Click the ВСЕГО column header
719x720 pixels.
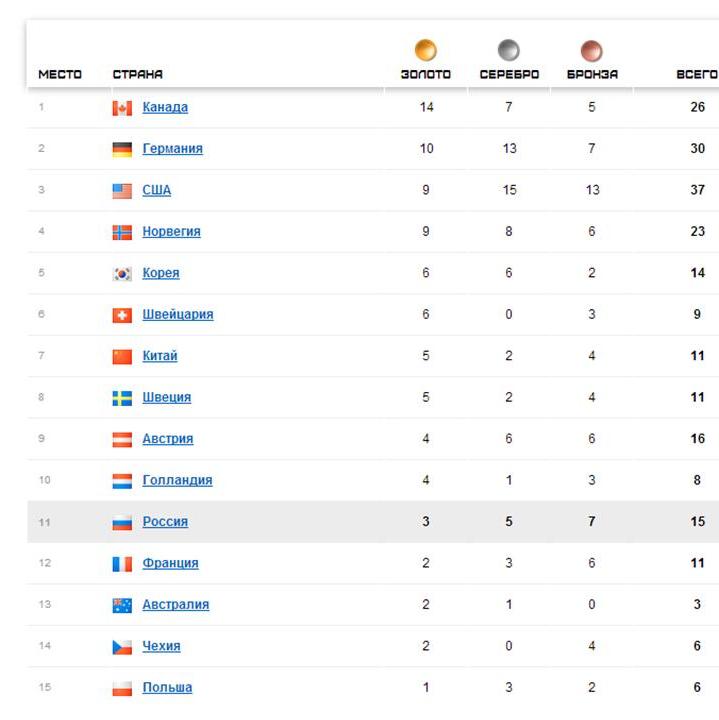click(697, 74)
